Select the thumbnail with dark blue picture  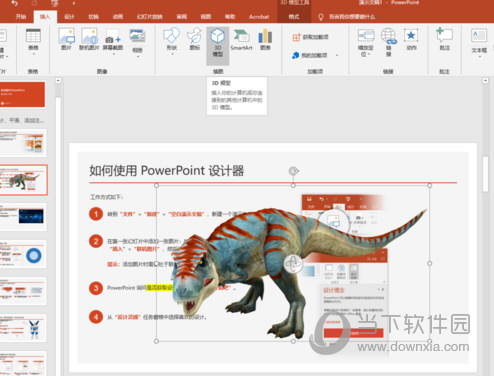tap(23, 217)
